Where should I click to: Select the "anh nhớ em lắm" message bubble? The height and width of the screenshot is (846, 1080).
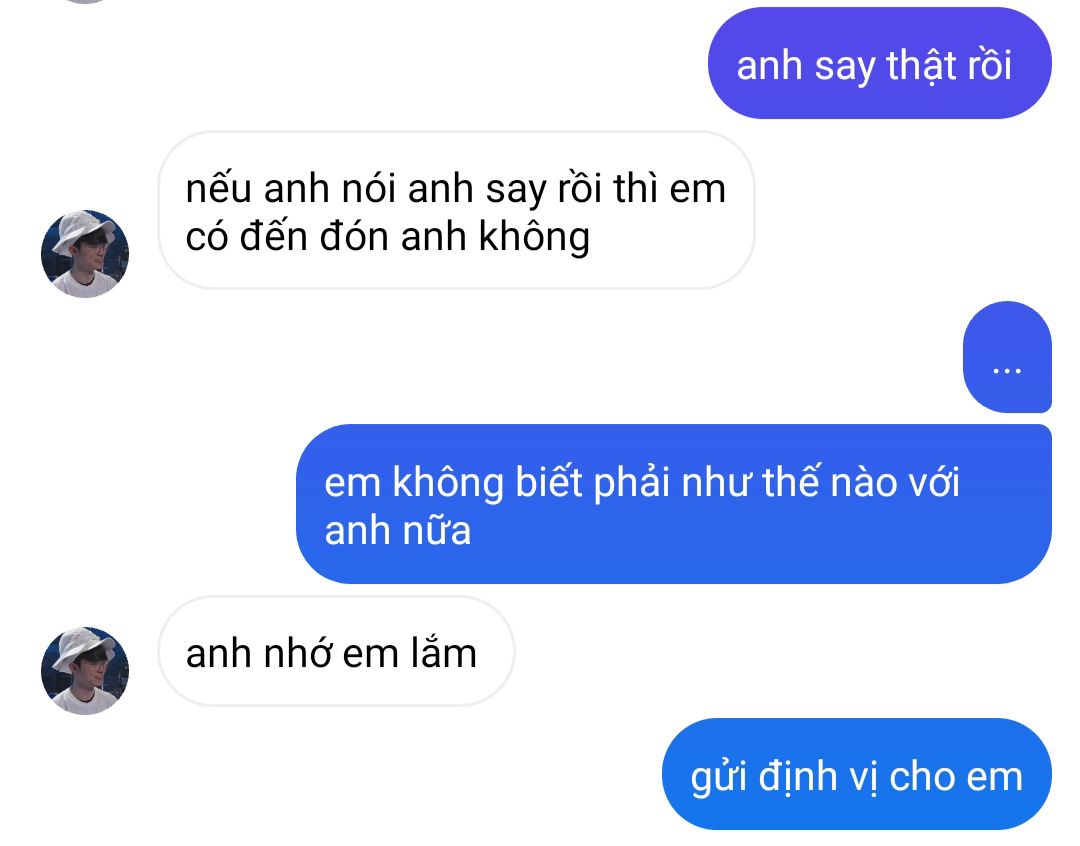(x=337, y=652)
